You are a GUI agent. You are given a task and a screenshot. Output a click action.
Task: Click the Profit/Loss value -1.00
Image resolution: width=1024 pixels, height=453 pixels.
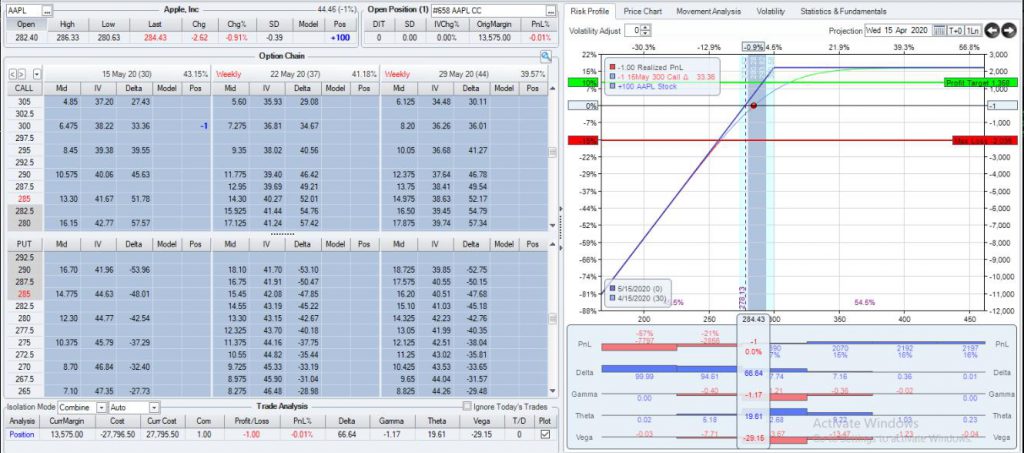tap(252, 434)
